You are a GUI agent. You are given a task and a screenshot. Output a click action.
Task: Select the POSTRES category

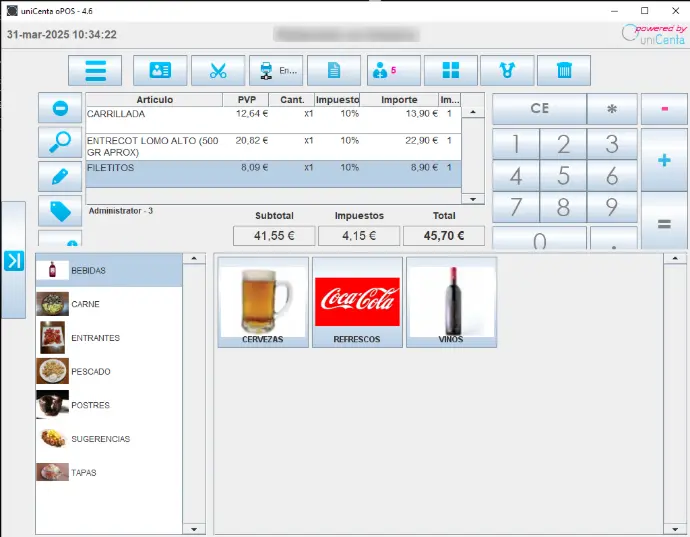pyautogui.click(x=90, y=405)
